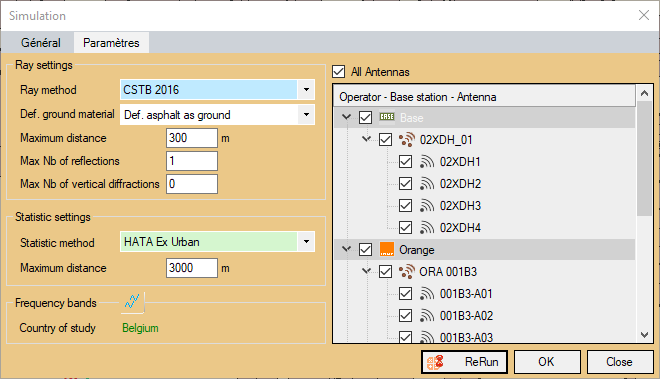Toggle the All Antennas checkbox
This screenshot has height=379, width=660.
click(x=338, y=72)
